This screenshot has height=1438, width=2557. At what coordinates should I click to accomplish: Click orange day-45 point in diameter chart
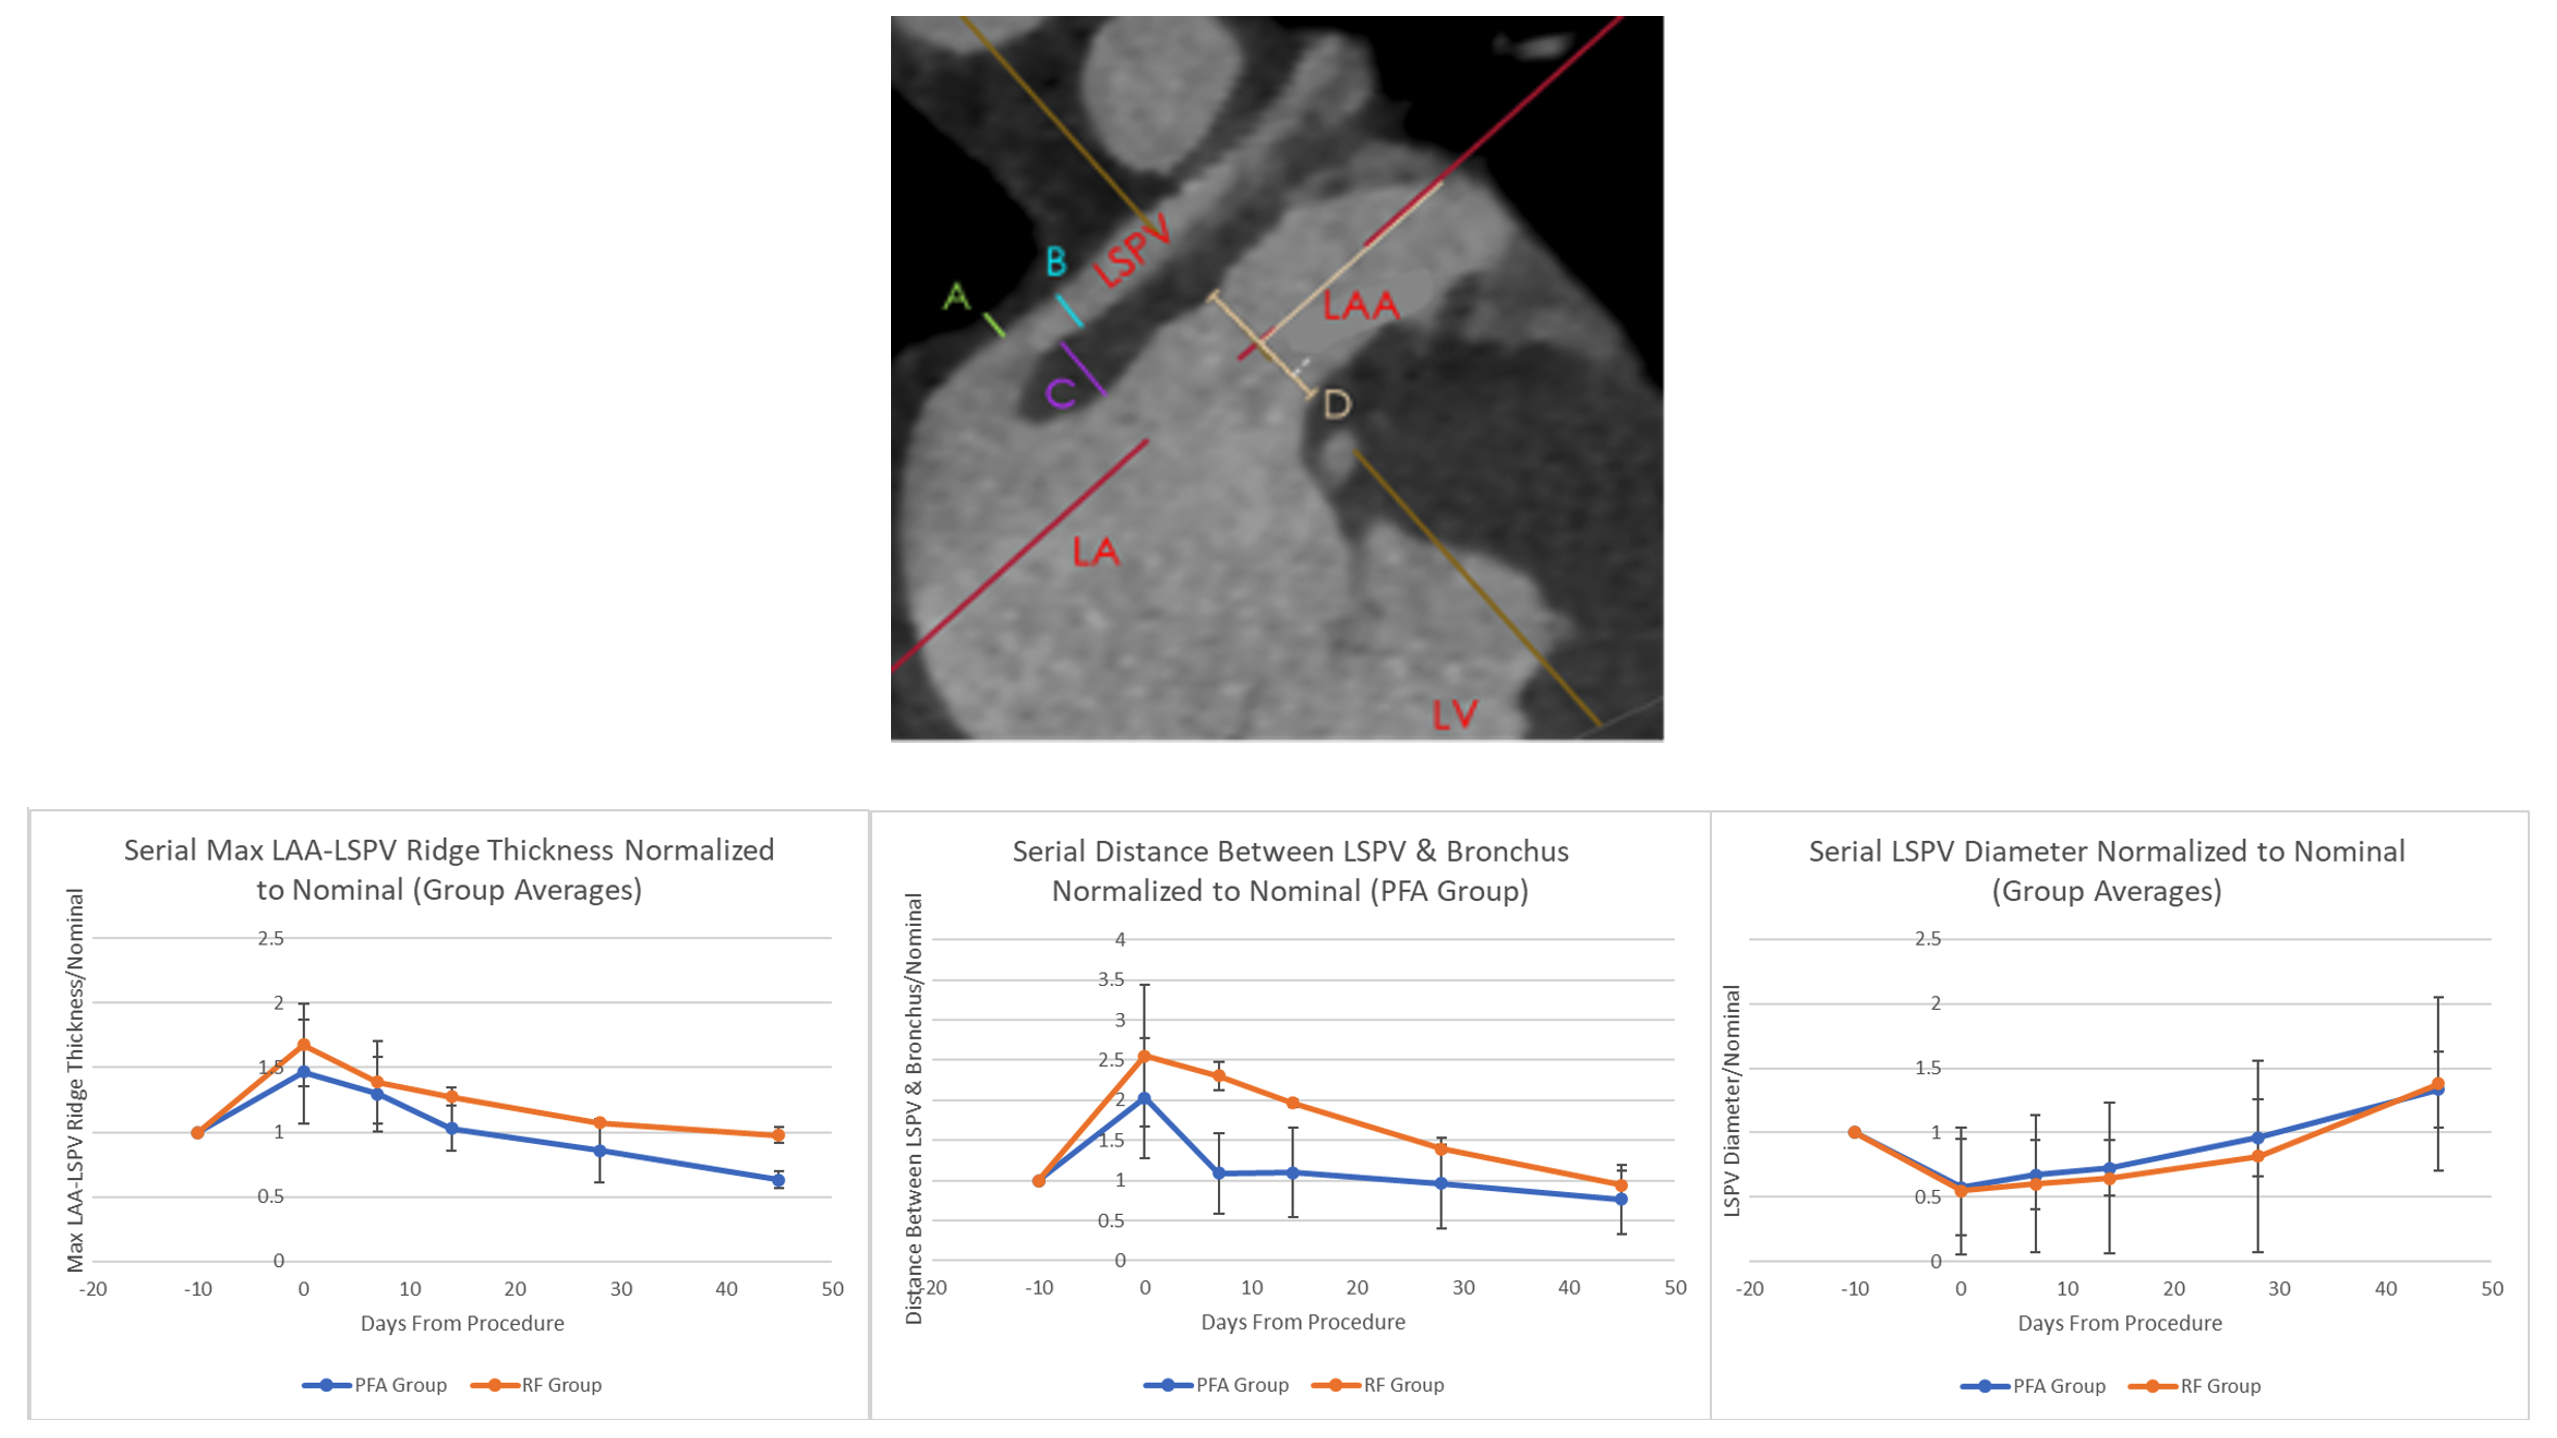(2438, 1084)
